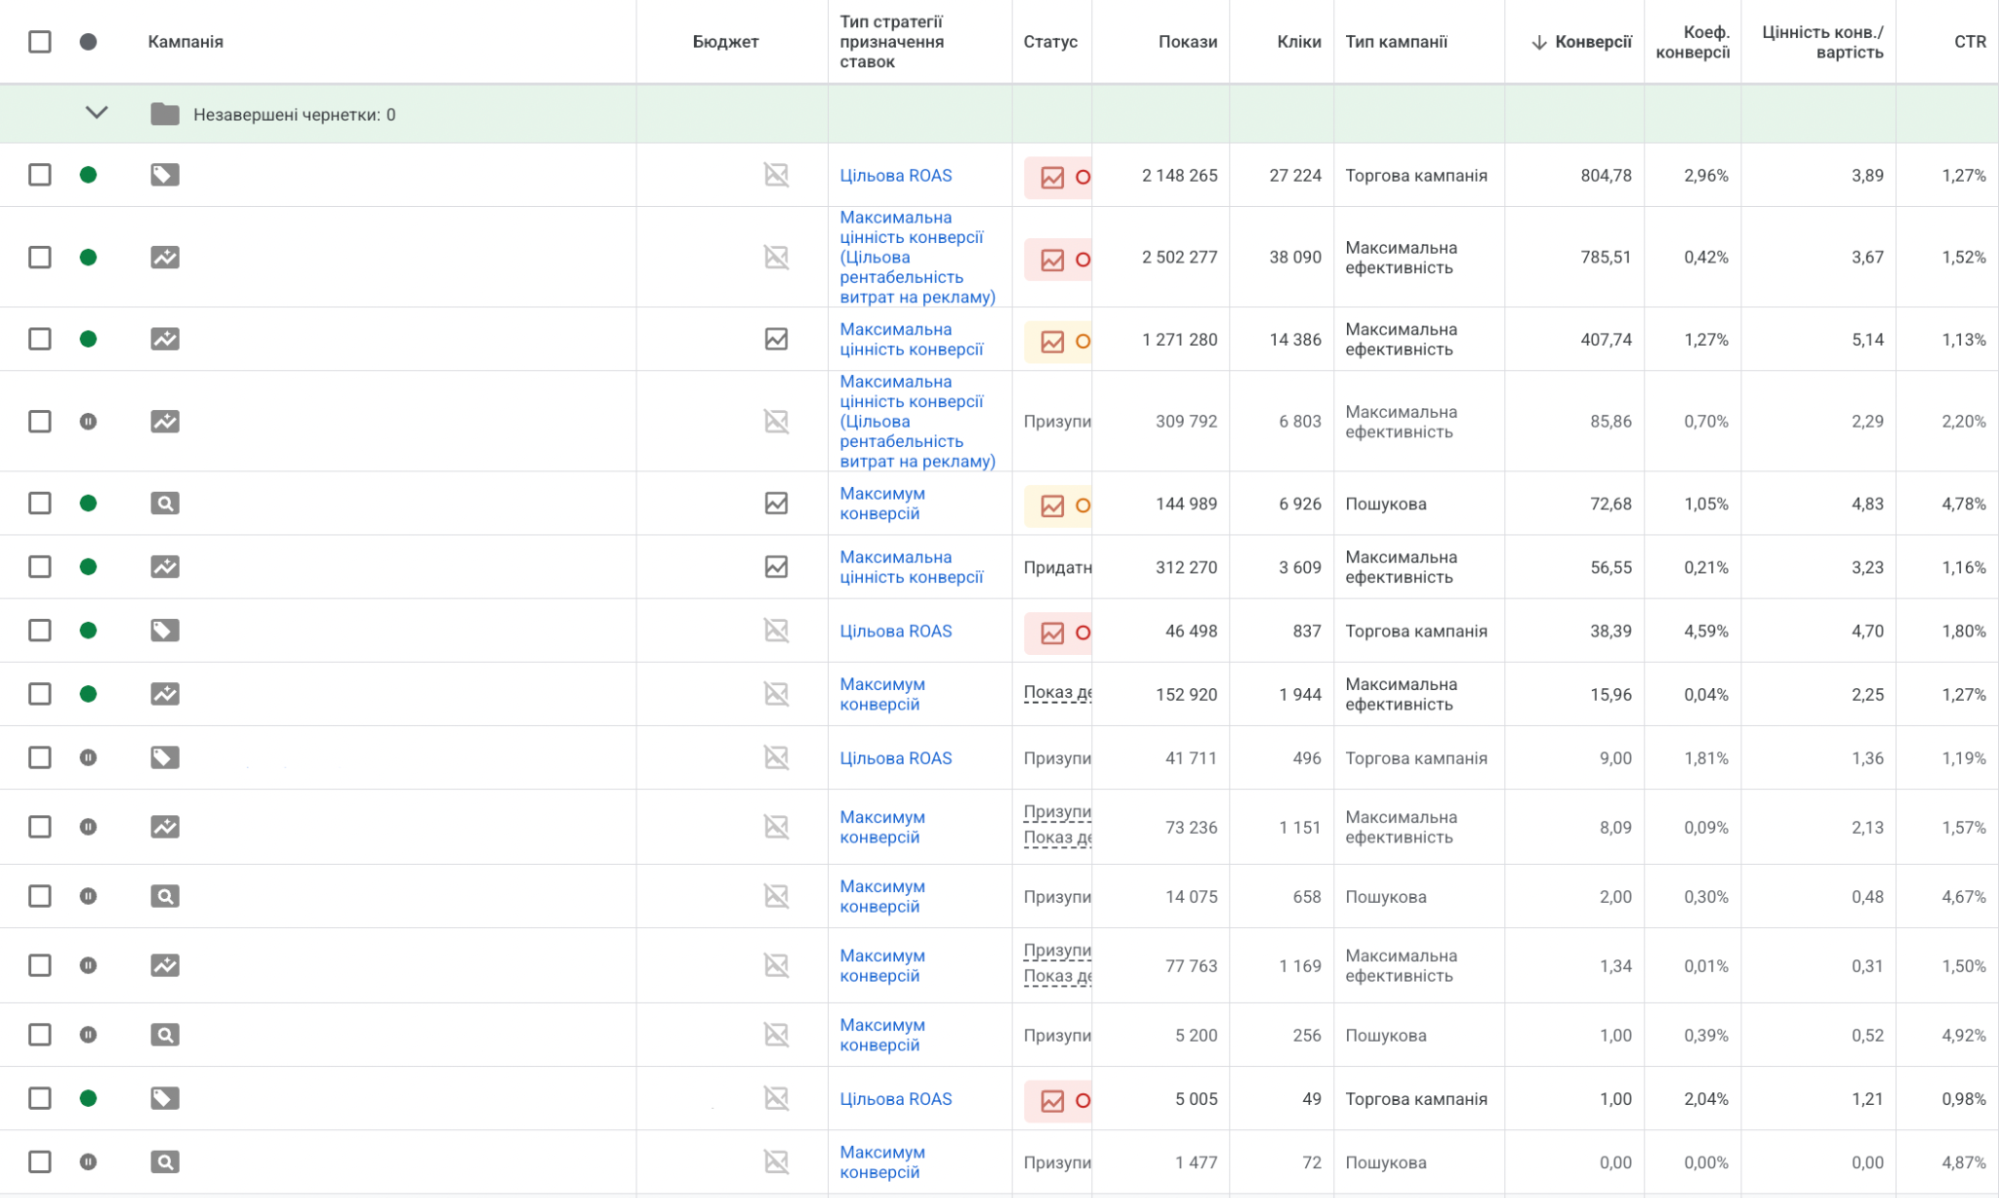1999x1198 pixels.
Task: Click red status badge in 2 148 265 row
Action: (x=1057, y=177)
